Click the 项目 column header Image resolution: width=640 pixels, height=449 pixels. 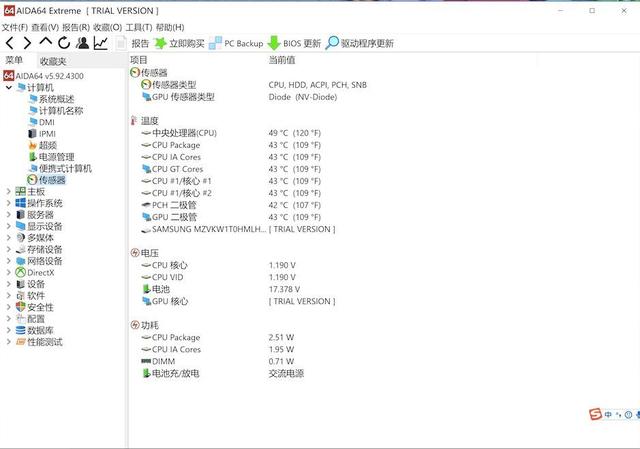[138, 60]
